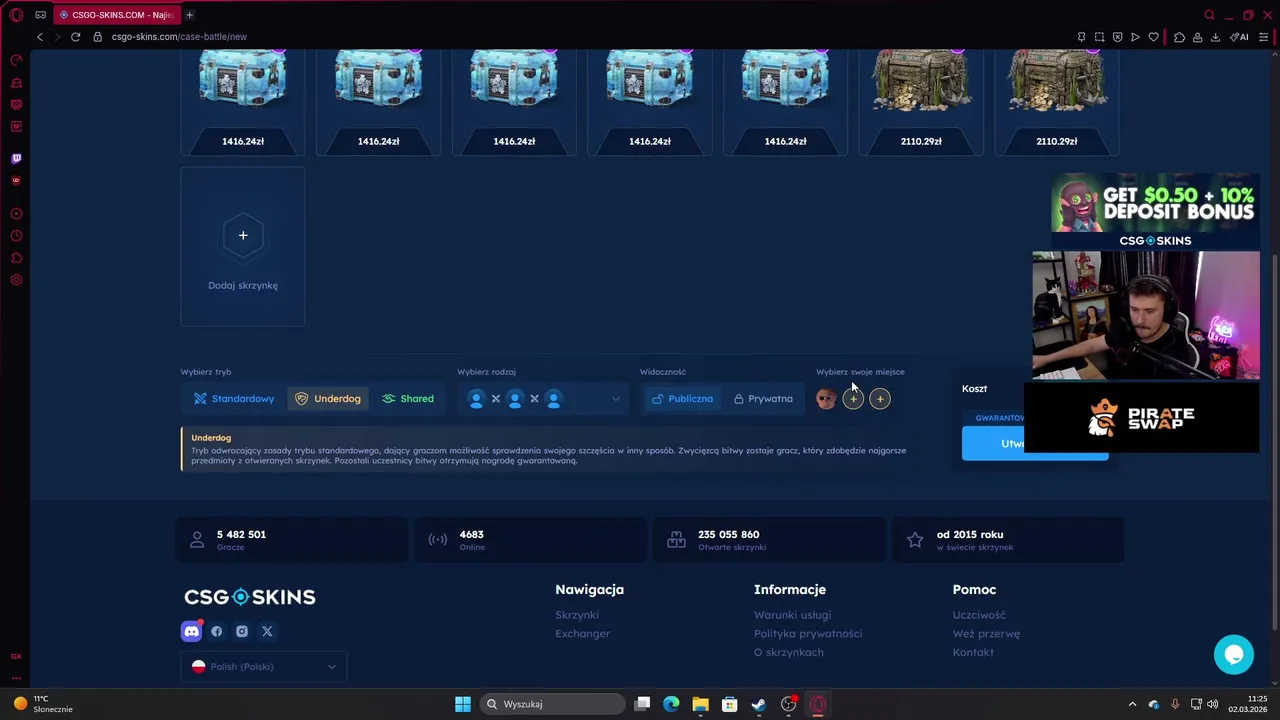Expand the Polish (Polski) language dropdown

pyautogui.click(x=264, y=667)
